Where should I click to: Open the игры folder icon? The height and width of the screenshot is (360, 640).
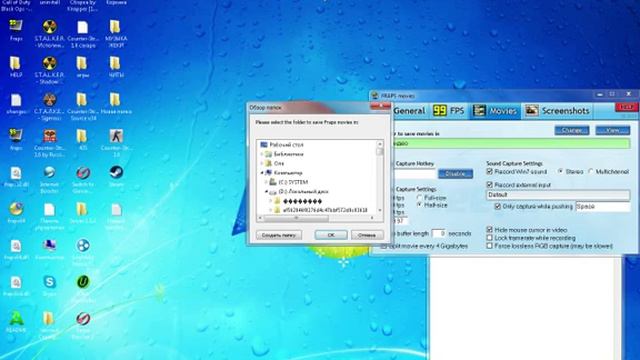point(82,64)
